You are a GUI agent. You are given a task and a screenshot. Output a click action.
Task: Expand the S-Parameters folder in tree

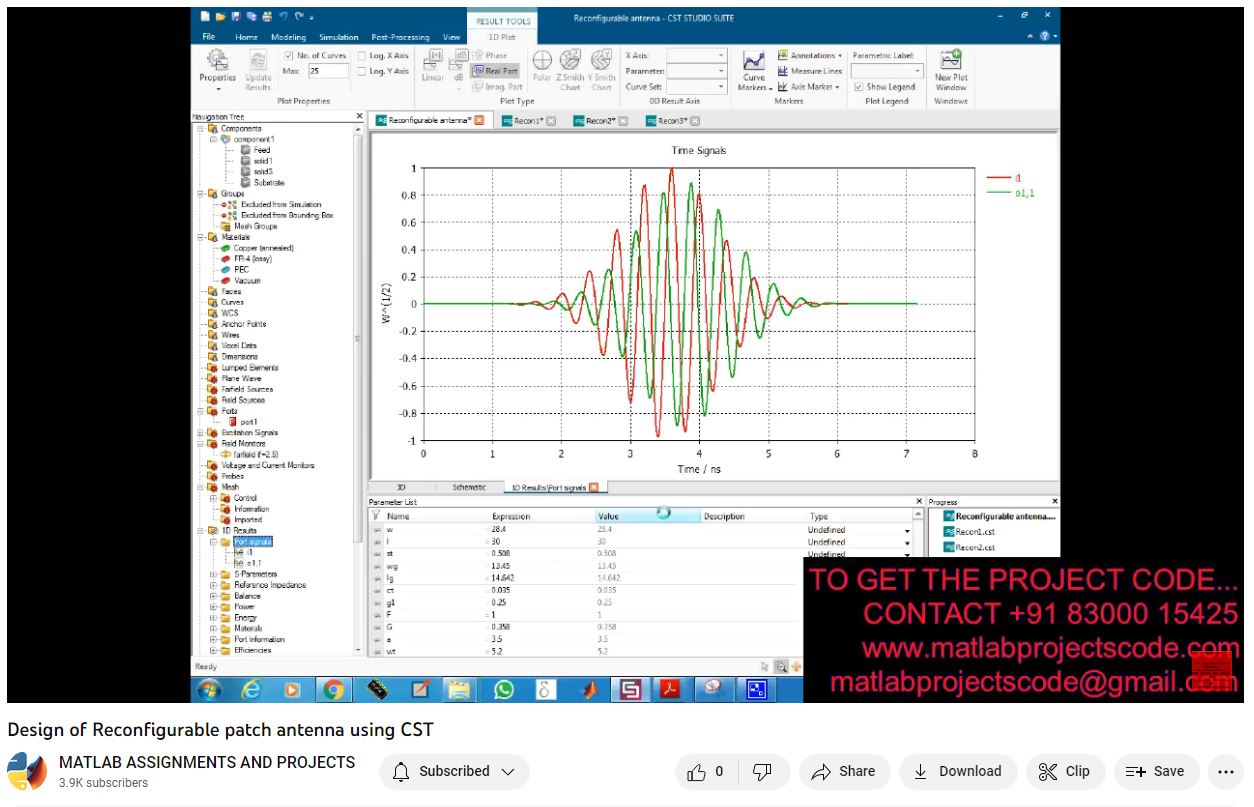[213, 574]
